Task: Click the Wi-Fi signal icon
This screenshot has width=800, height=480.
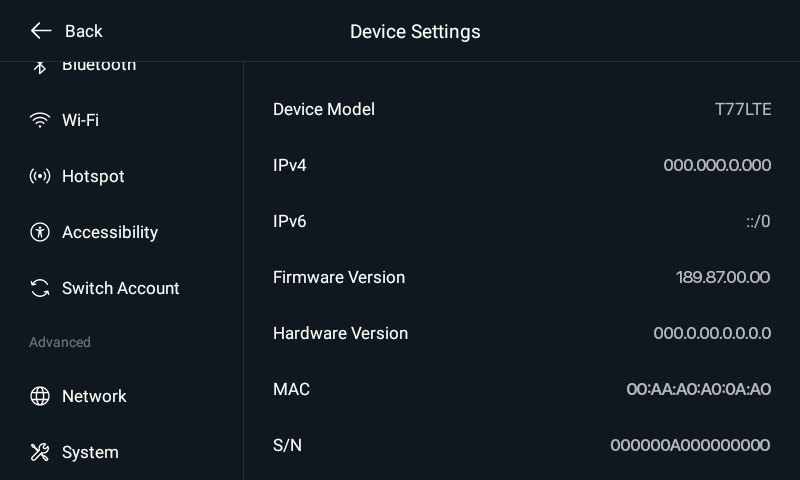Action: [40, 120]
